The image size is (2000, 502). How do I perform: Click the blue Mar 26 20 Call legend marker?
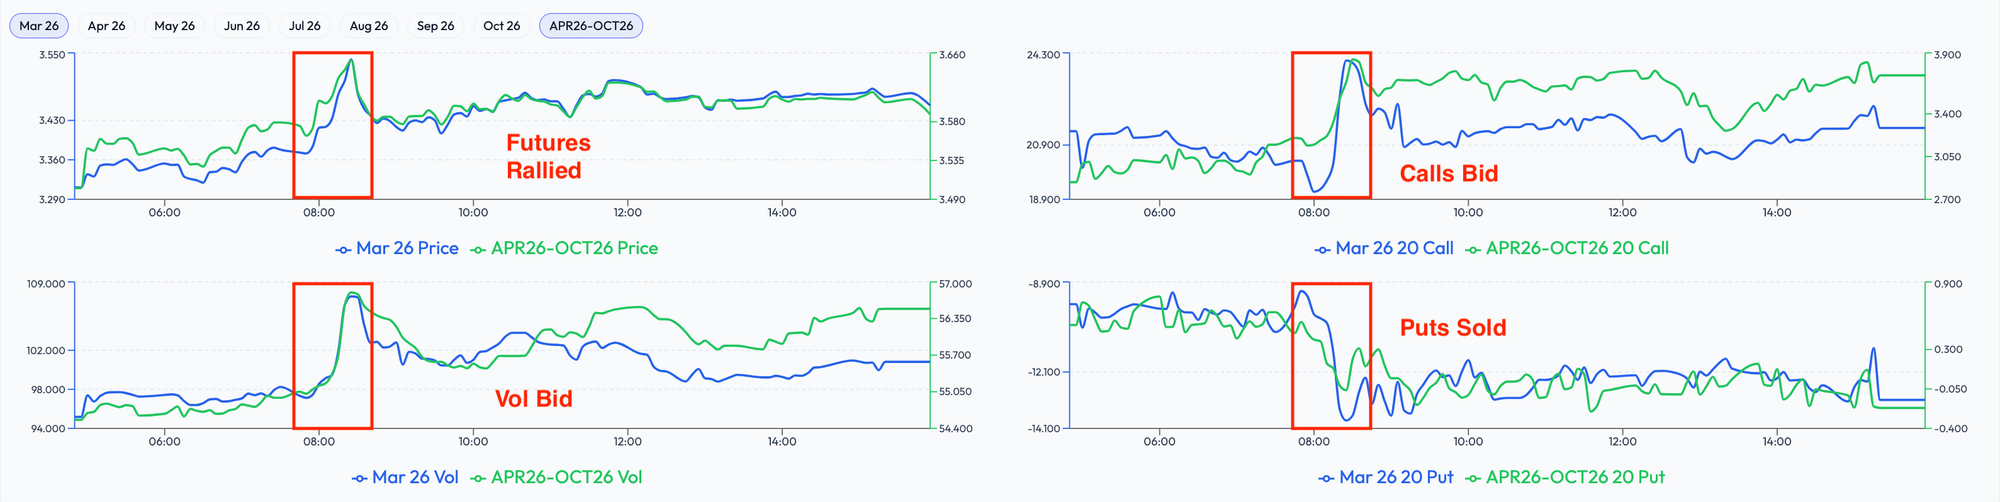pyautogui.click(x=1322, y=249)
